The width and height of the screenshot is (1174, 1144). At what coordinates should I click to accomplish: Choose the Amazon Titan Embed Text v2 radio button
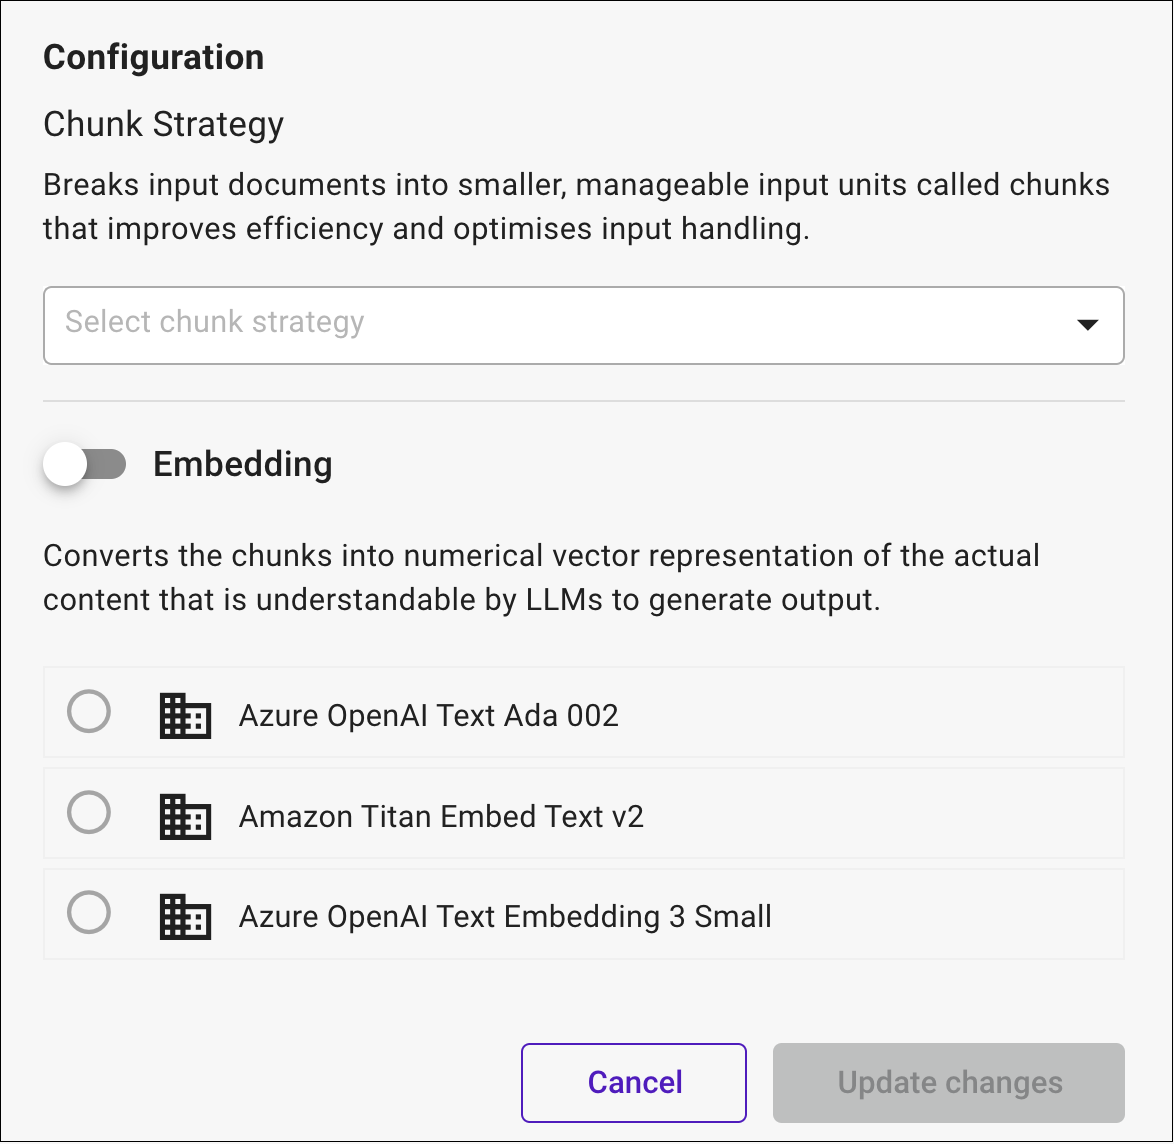[89, 812]
